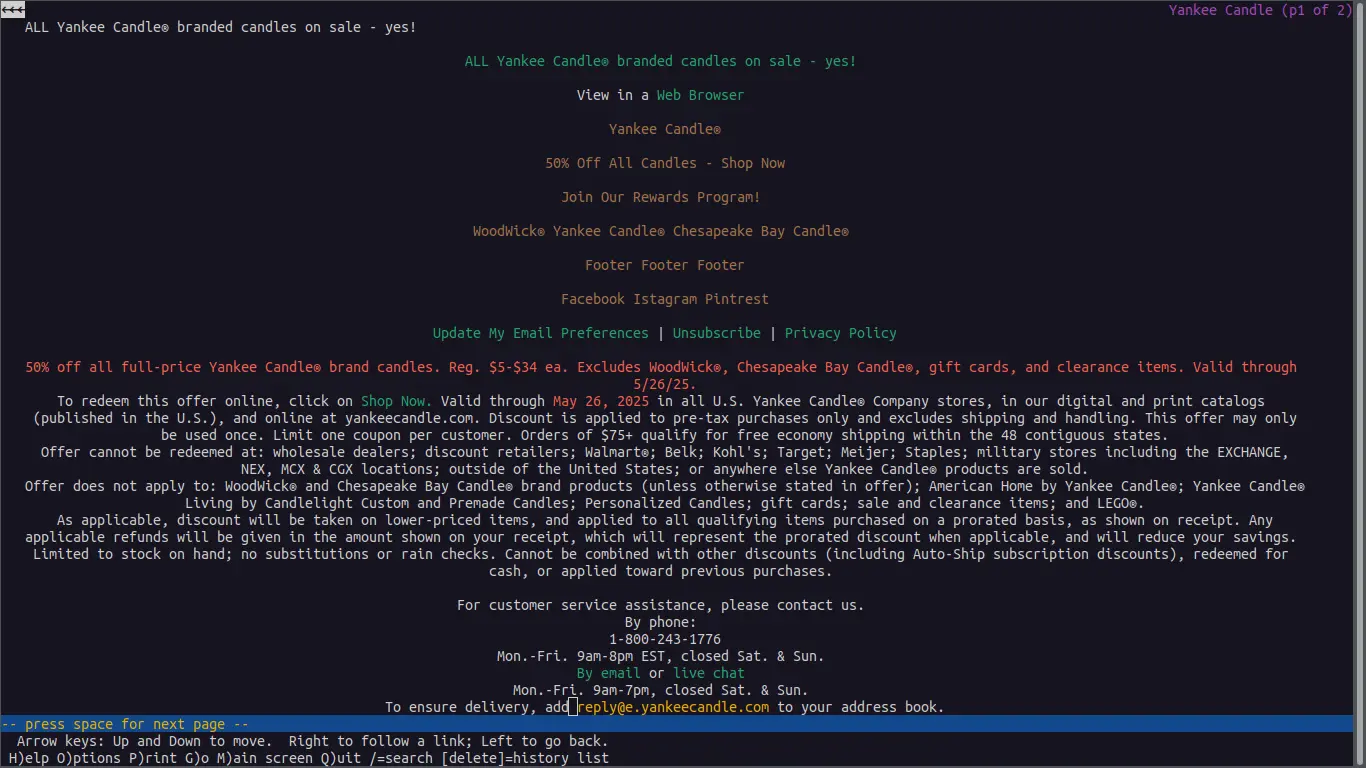Open the 'By email' contact link
Viewport: 1366px width, 768px height.
coord(609,673)
